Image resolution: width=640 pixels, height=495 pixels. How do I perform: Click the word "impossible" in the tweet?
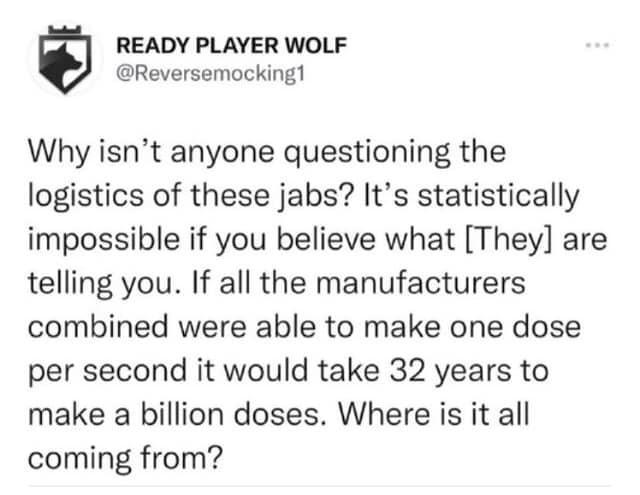[104, 240]
